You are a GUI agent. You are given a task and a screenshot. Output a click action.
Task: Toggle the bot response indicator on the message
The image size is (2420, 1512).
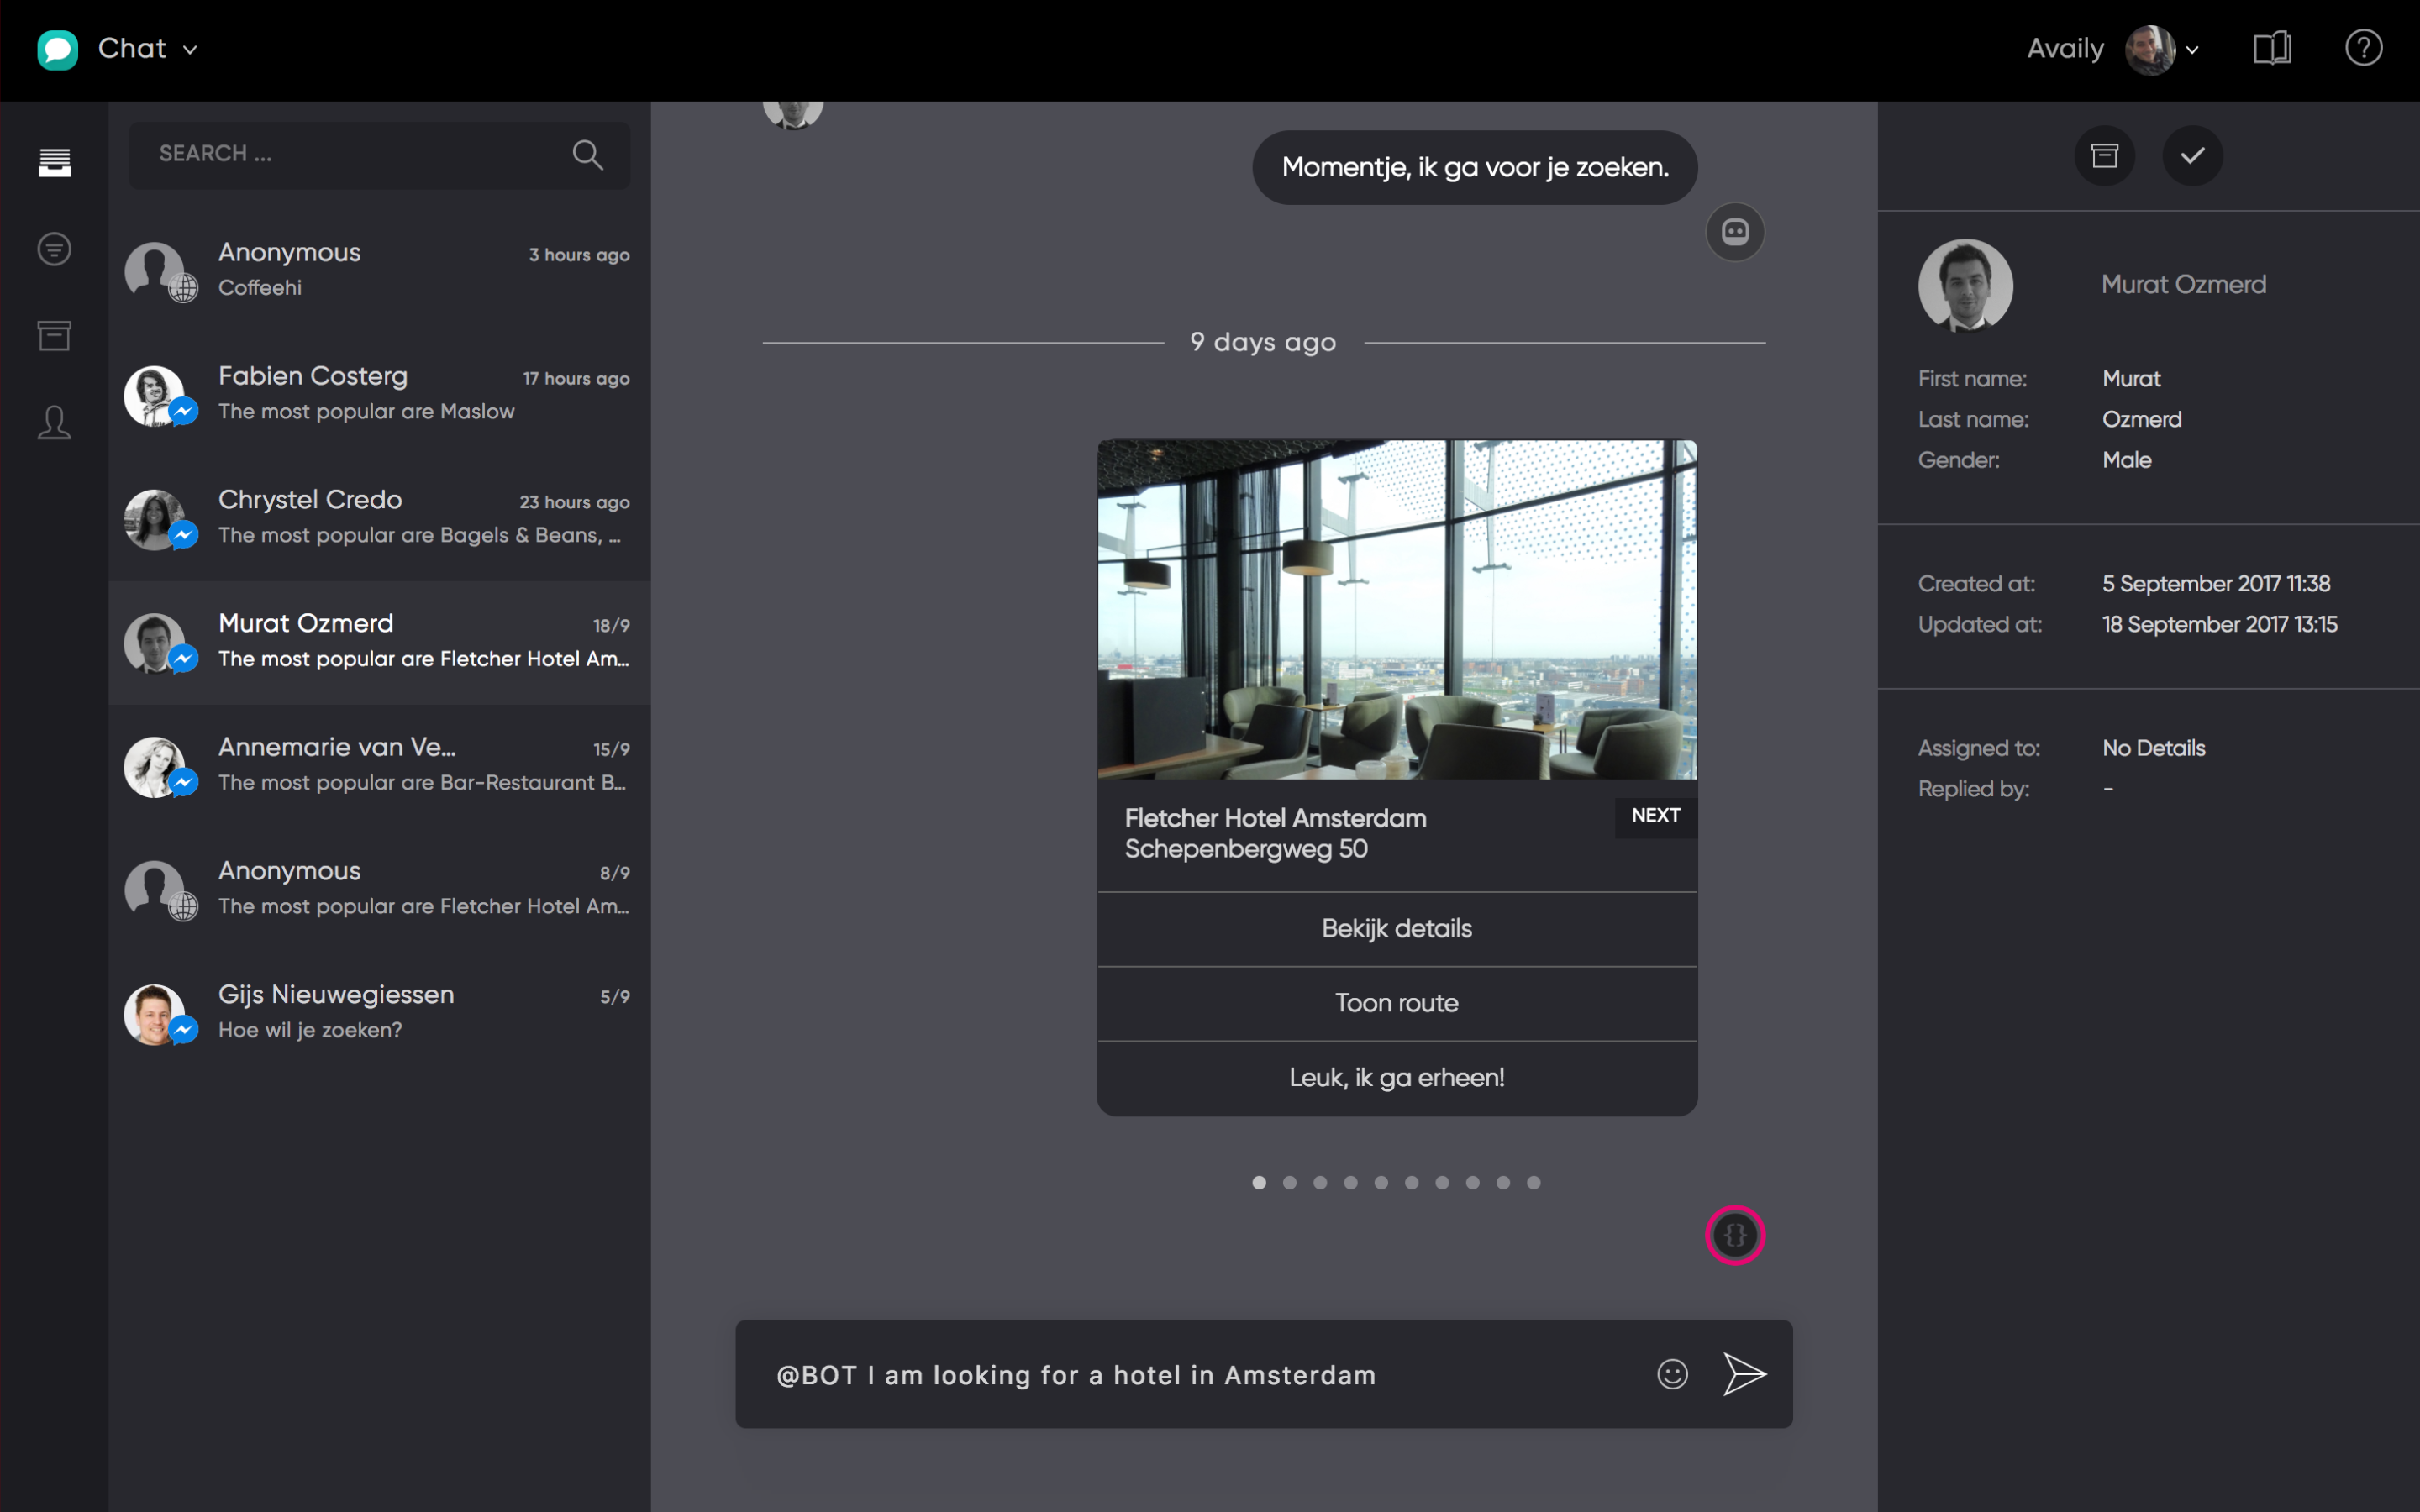point(1734,231)
